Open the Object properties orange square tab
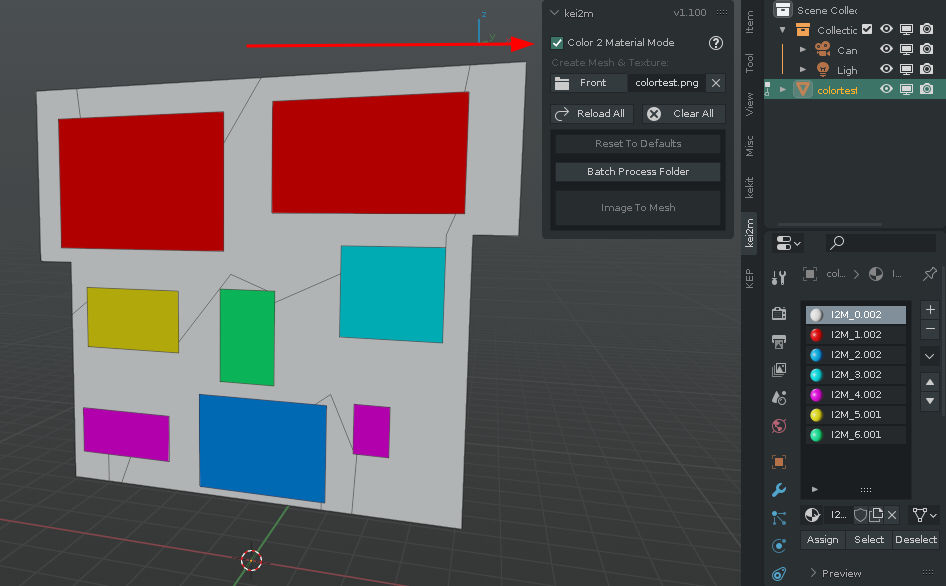This screenshot has height=586, width=946. 779,462
